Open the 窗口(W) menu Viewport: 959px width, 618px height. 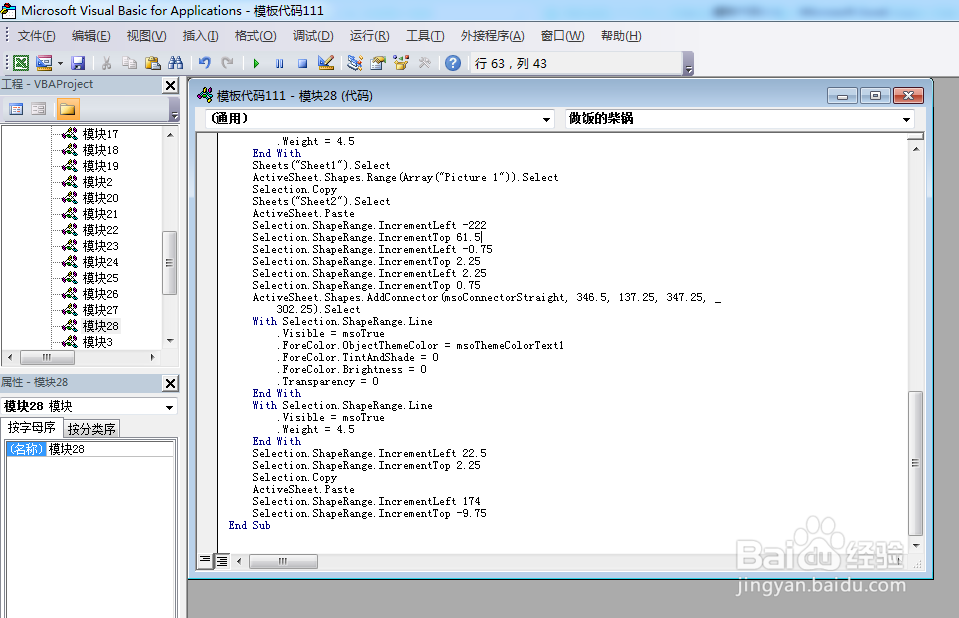(x=563, y=36)
